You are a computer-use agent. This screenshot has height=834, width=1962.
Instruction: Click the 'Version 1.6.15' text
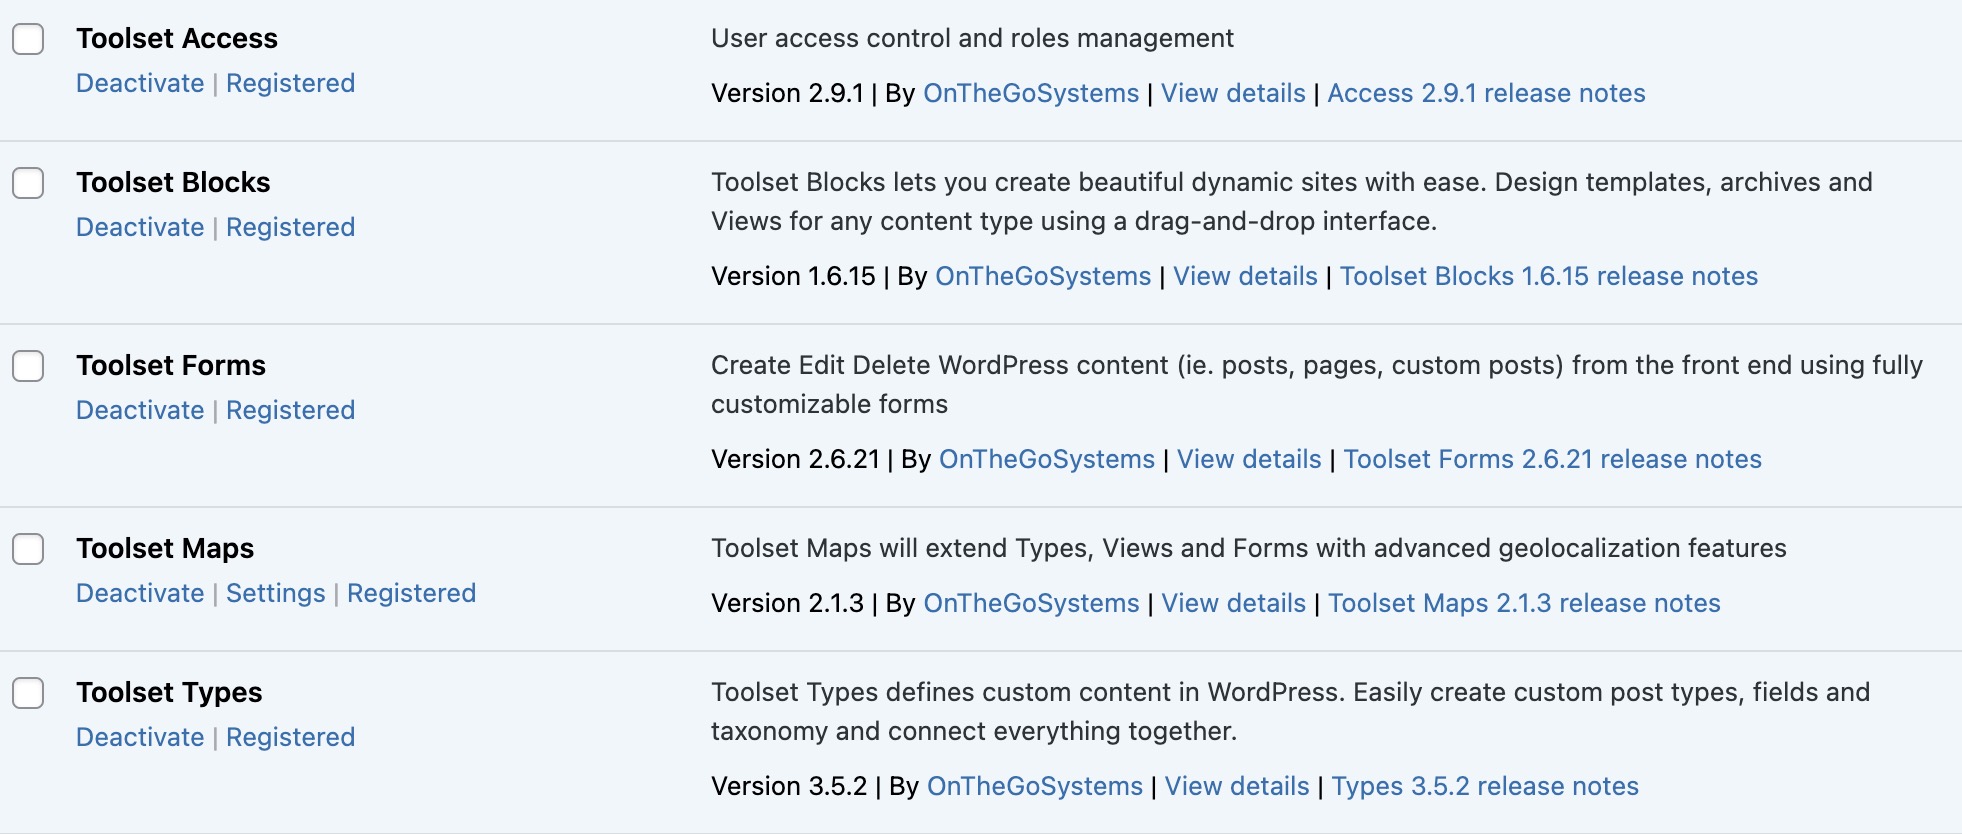point(793,276)
